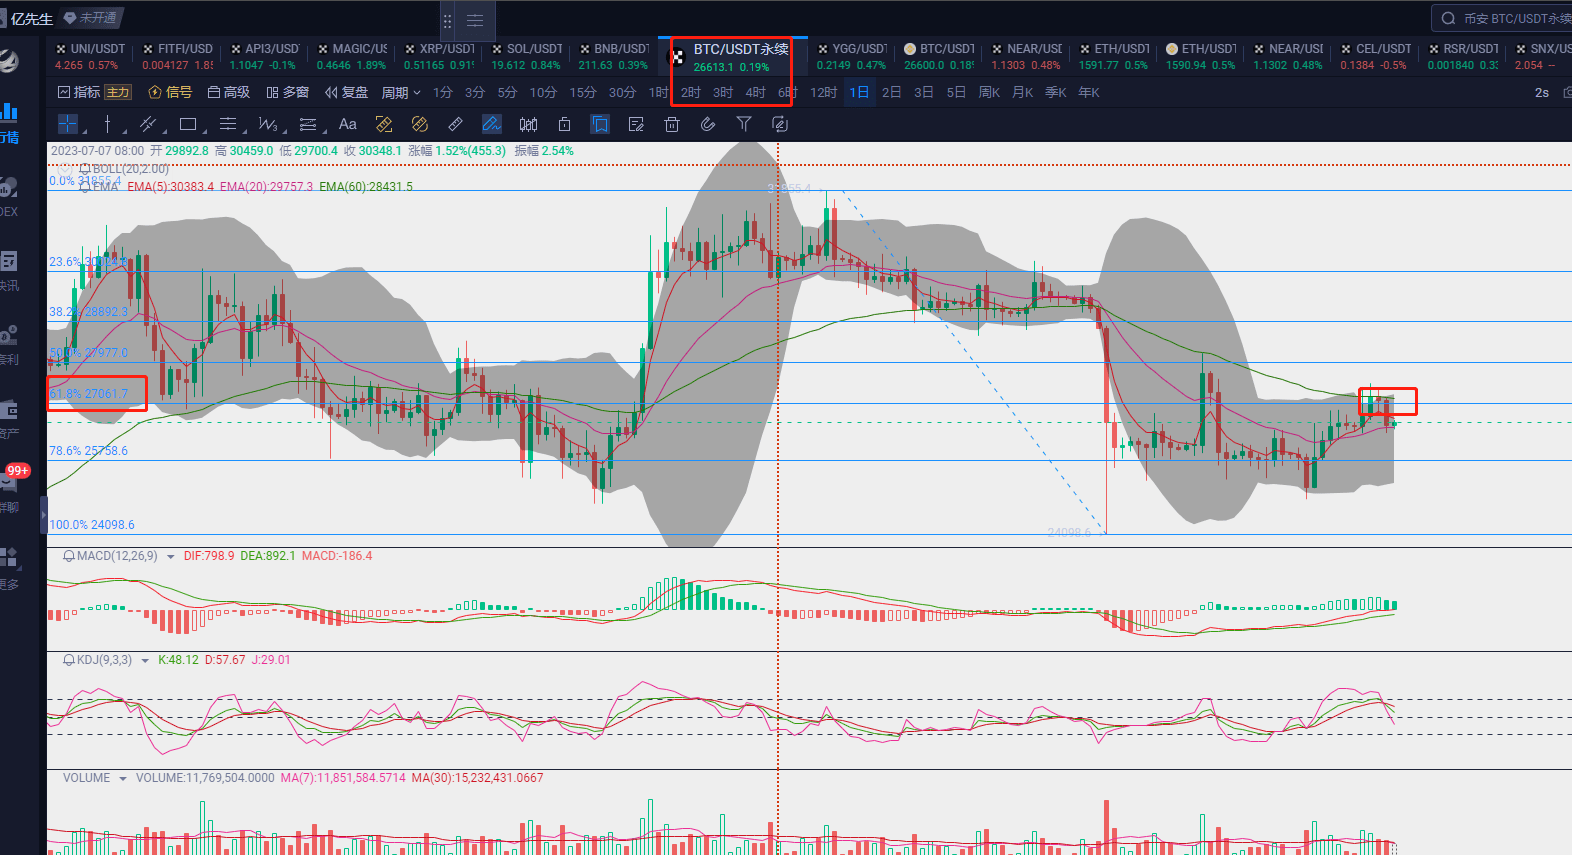Open the 行情 market sidebar icon
Screen dimensions: 1572x855
tap(9, 124)
